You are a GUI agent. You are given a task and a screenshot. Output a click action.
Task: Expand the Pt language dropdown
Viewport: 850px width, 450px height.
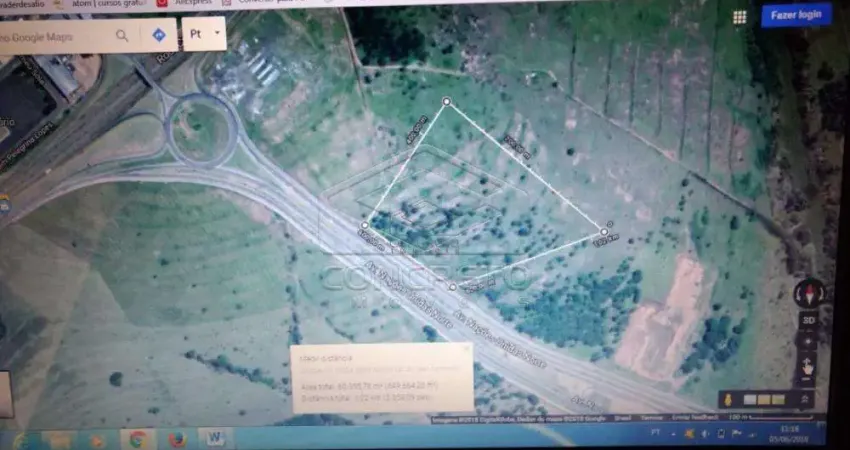(218, 33)
